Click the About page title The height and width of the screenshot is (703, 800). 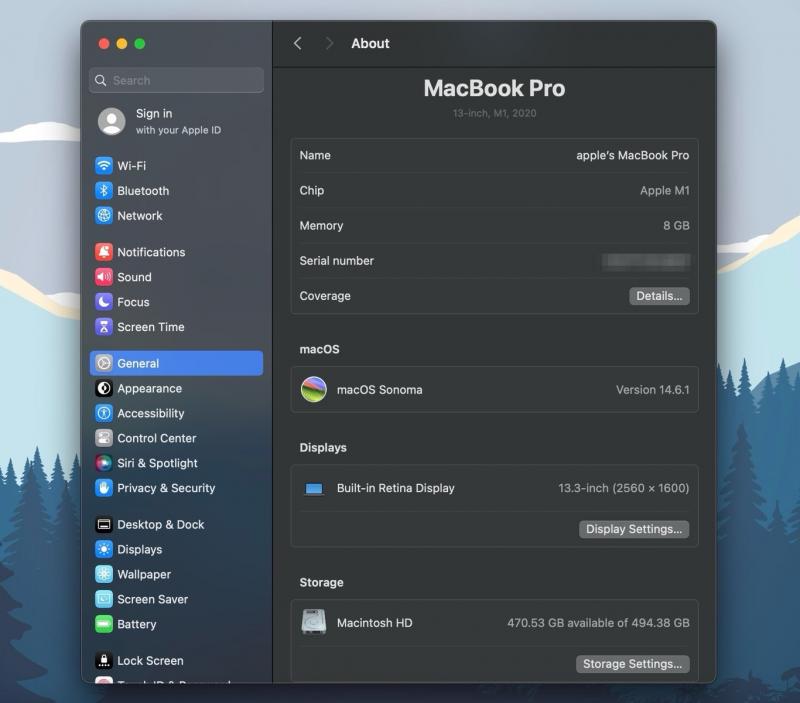click(x=370, y=44)
